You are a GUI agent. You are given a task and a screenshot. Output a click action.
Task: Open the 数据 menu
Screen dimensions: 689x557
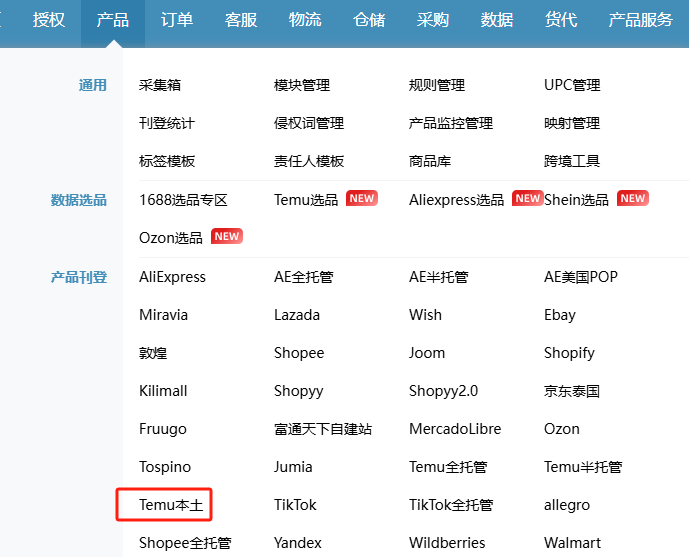[497, 20]
